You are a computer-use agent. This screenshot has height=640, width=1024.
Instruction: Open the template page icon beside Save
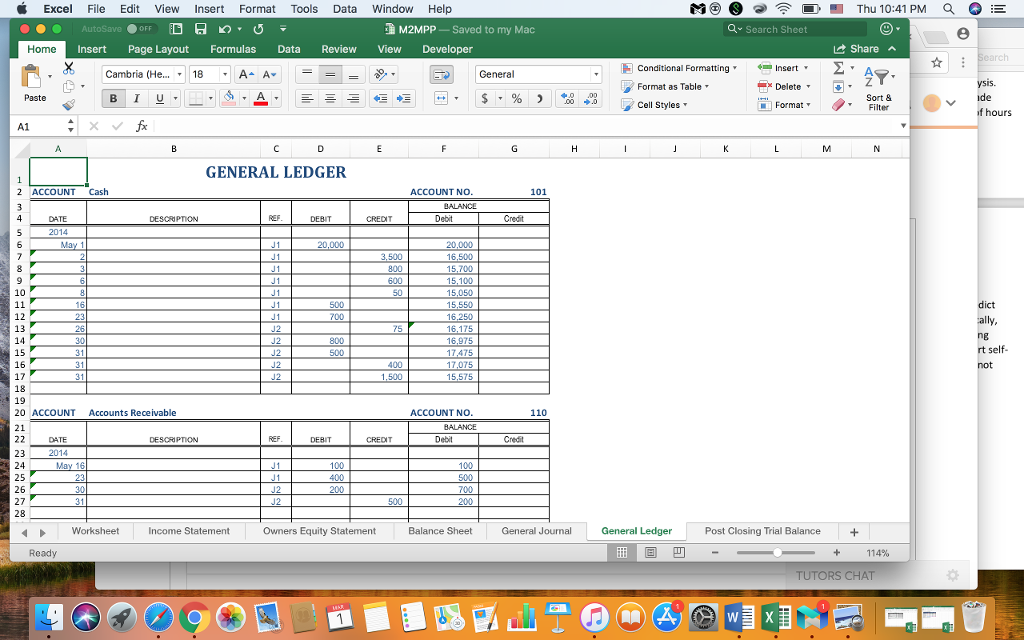point(176,29)
